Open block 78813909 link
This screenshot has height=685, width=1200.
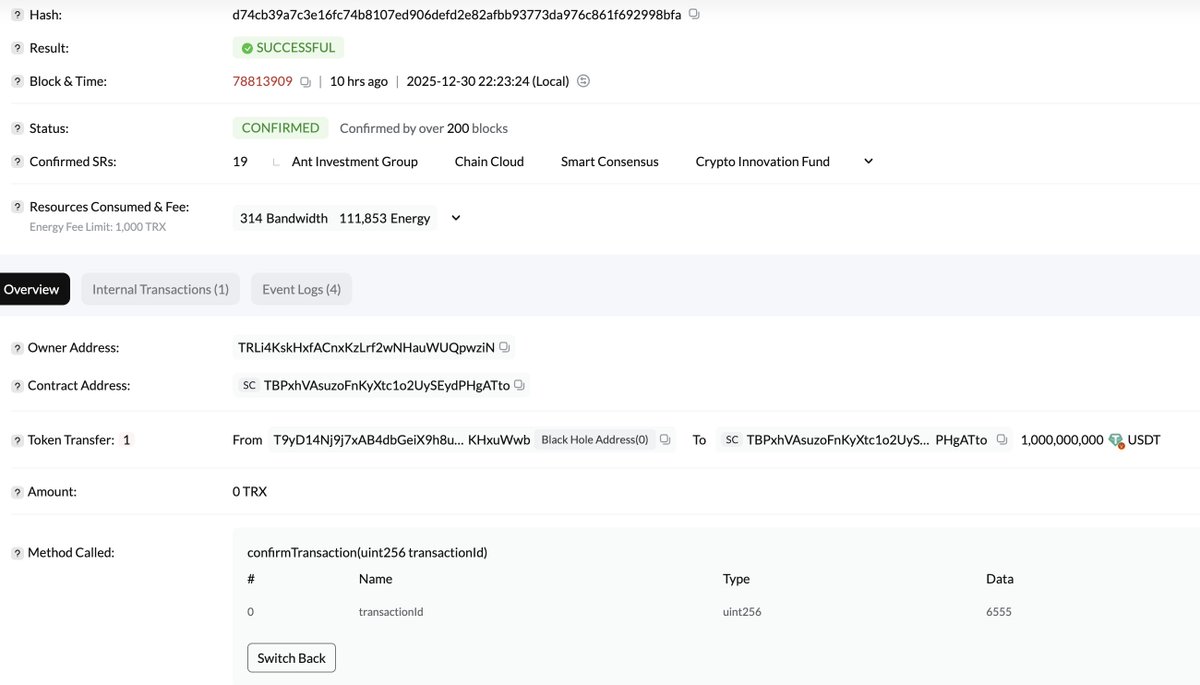point(263,81)
